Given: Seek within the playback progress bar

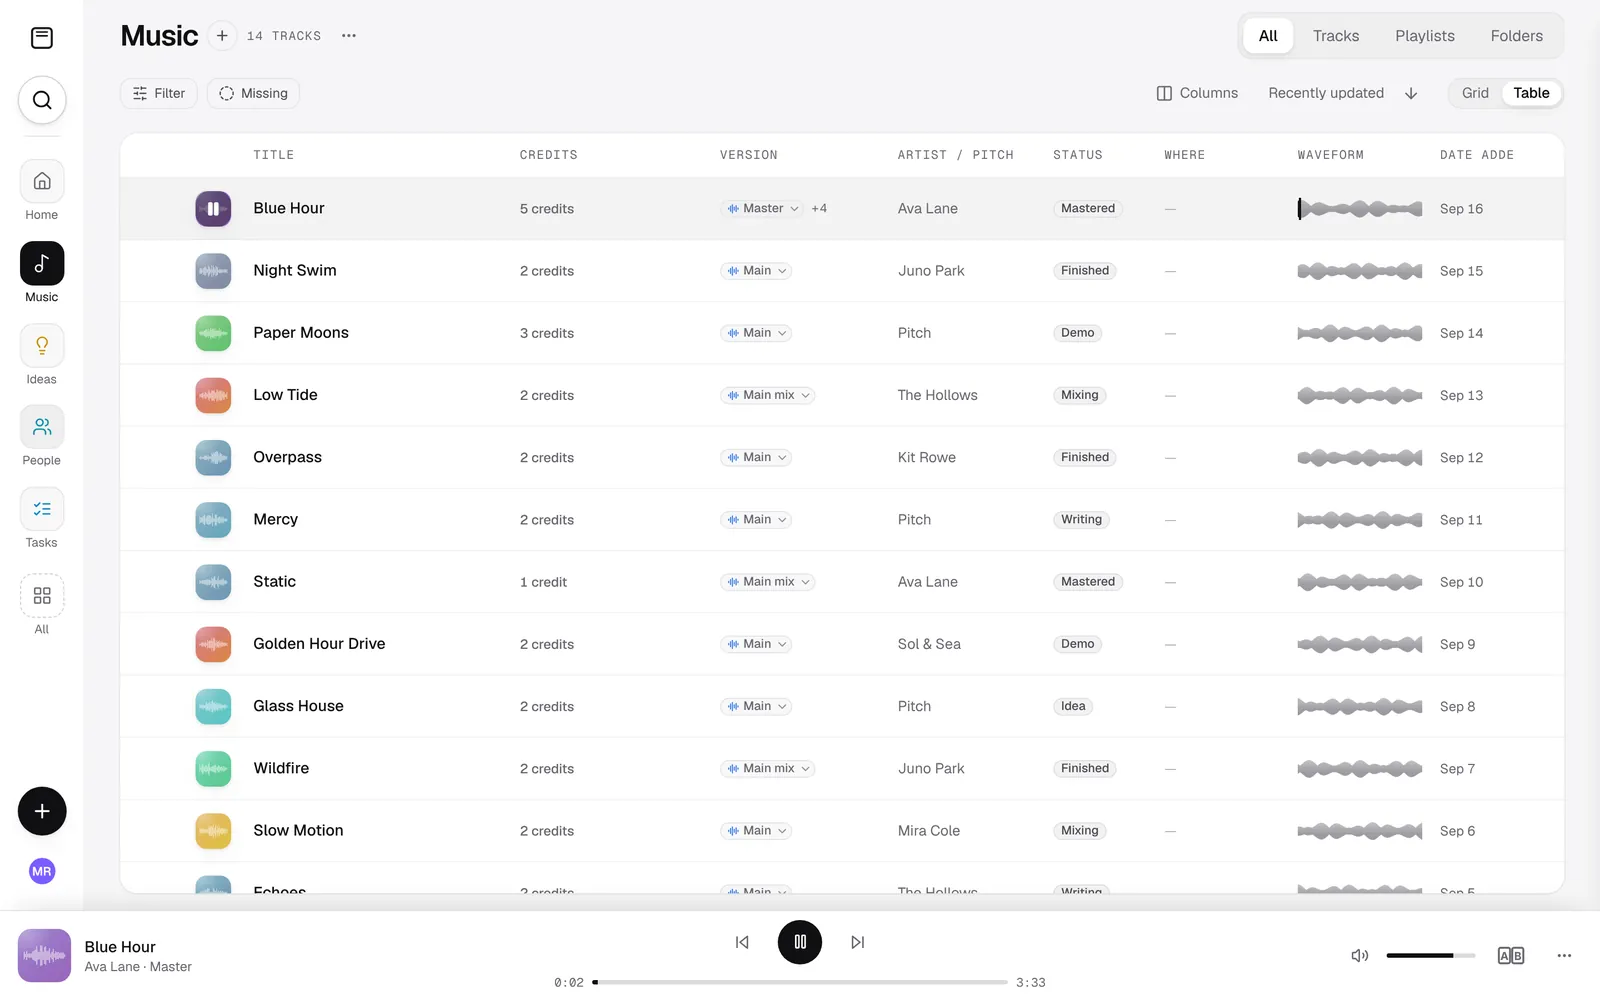Looking at the screenshot, I should click(800, 982).
